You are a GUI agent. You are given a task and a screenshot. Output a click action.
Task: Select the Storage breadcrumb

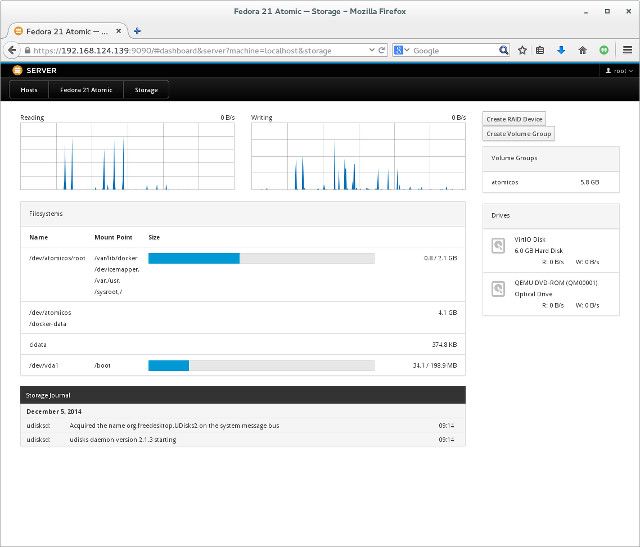[x=146, y=90]
